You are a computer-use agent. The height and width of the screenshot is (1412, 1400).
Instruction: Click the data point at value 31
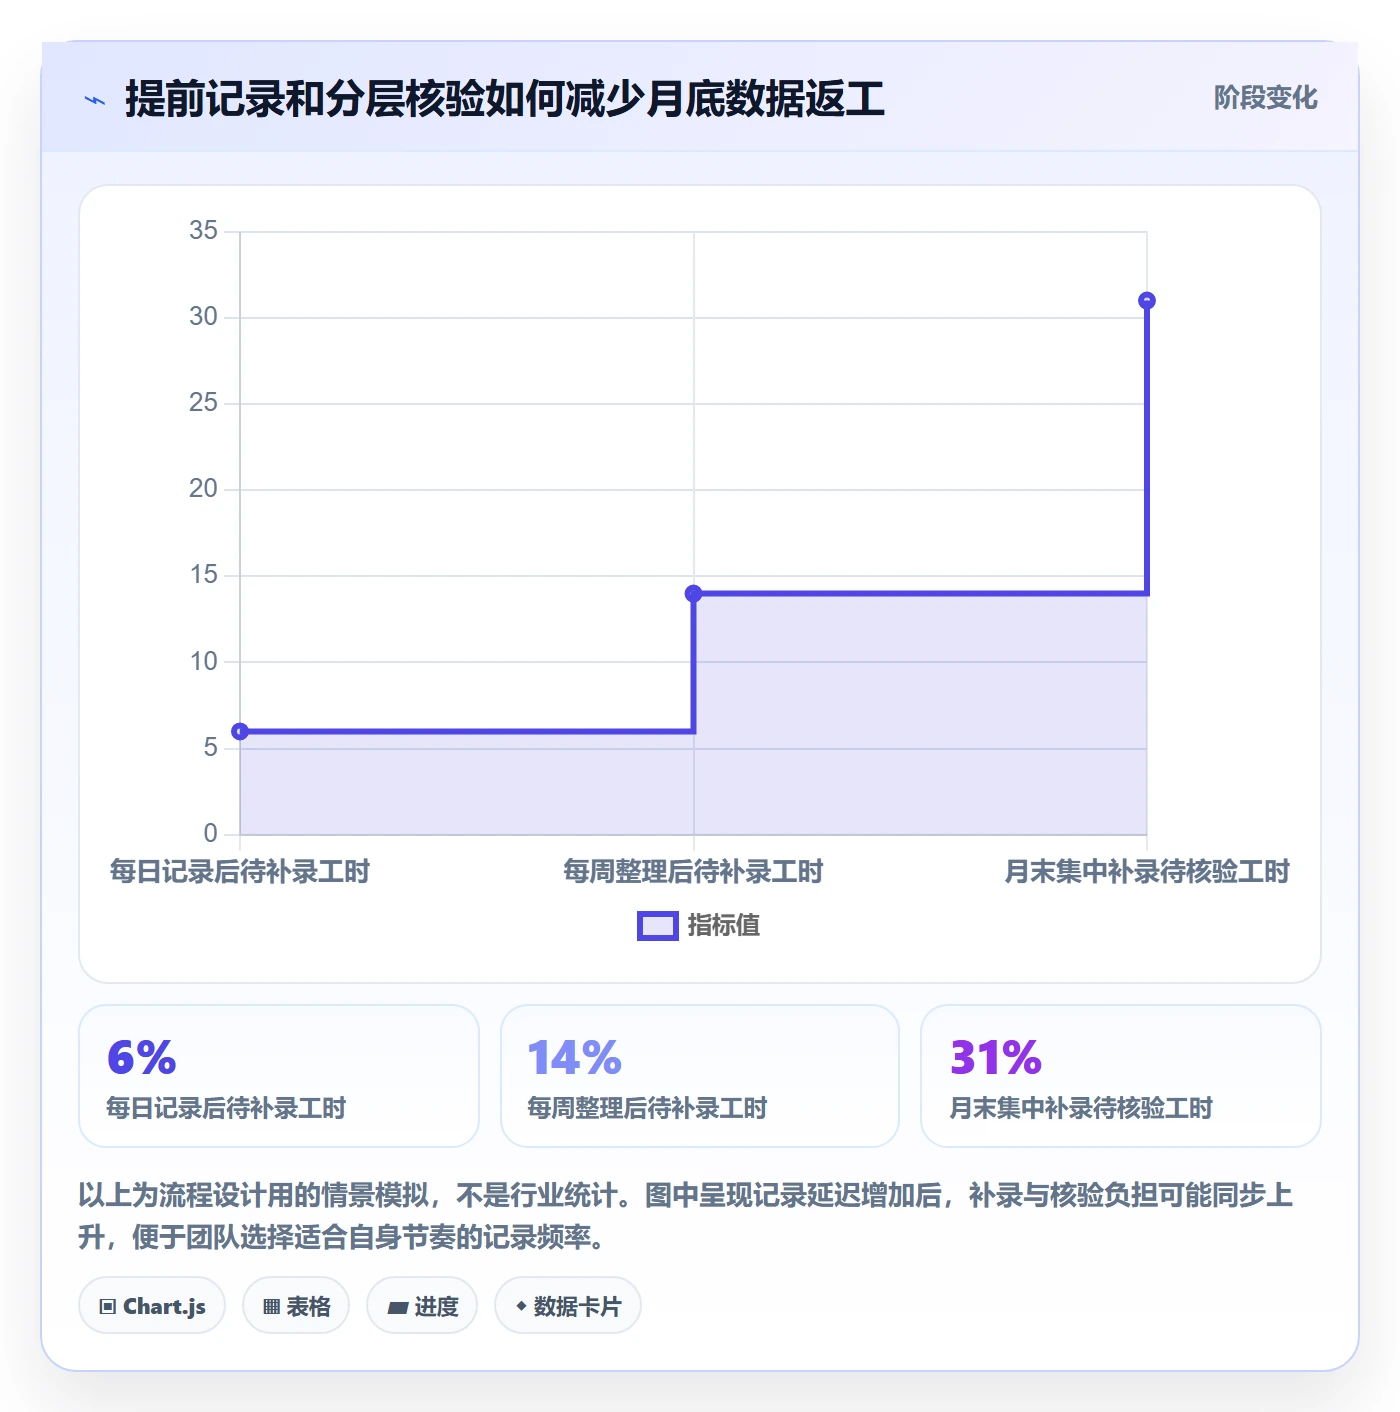[1147, 301]
